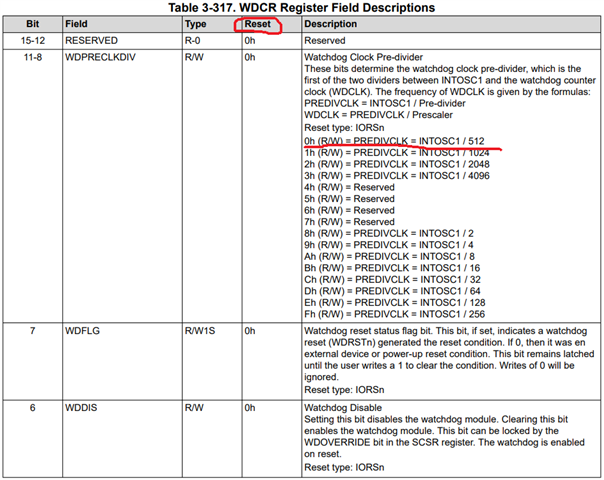Click the Field column header
The image size is (604, 480).
76,24
